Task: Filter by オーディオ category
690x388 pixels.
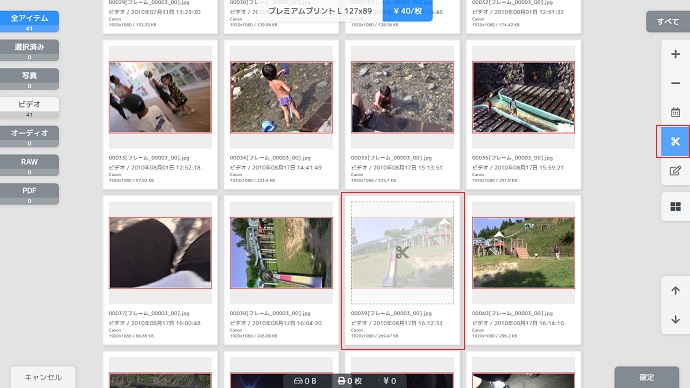Action: click(x=29, y=136)
